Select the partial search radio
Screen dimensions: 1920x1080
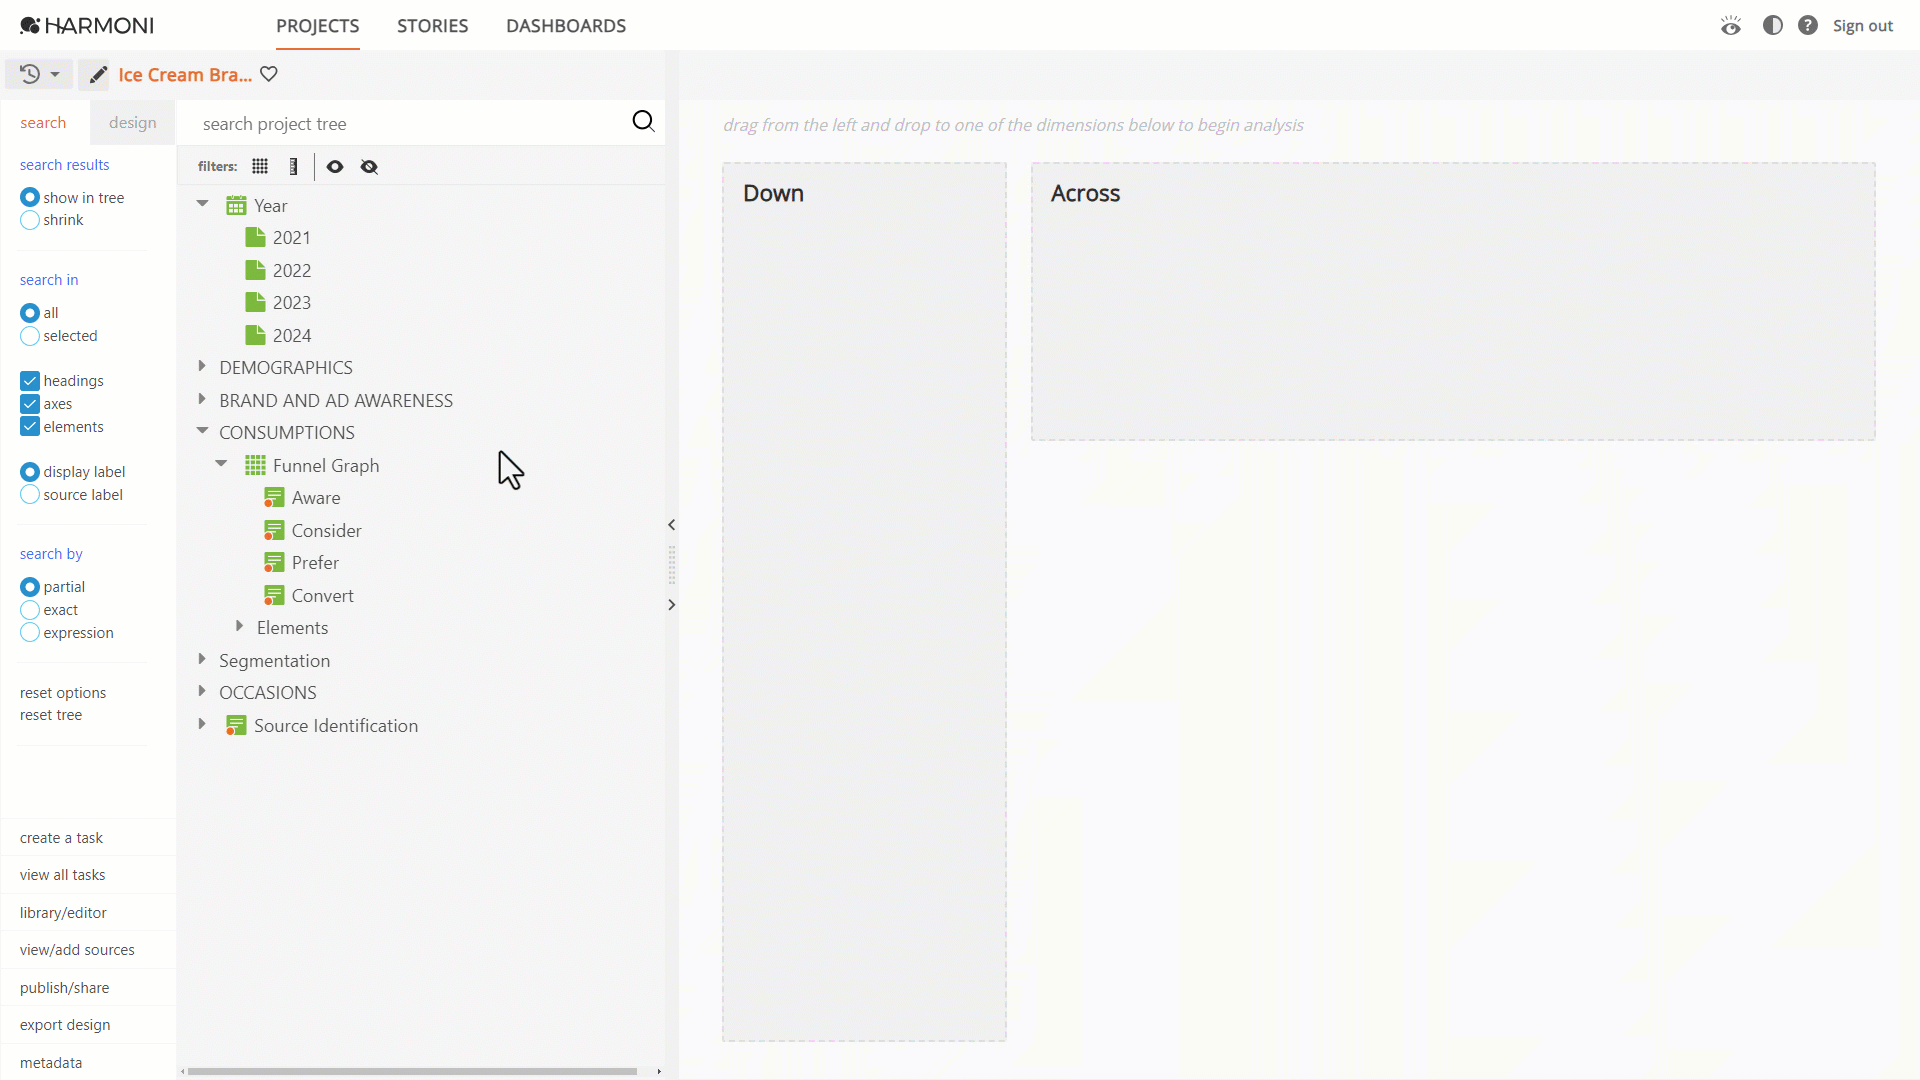[x=30, y=587]
